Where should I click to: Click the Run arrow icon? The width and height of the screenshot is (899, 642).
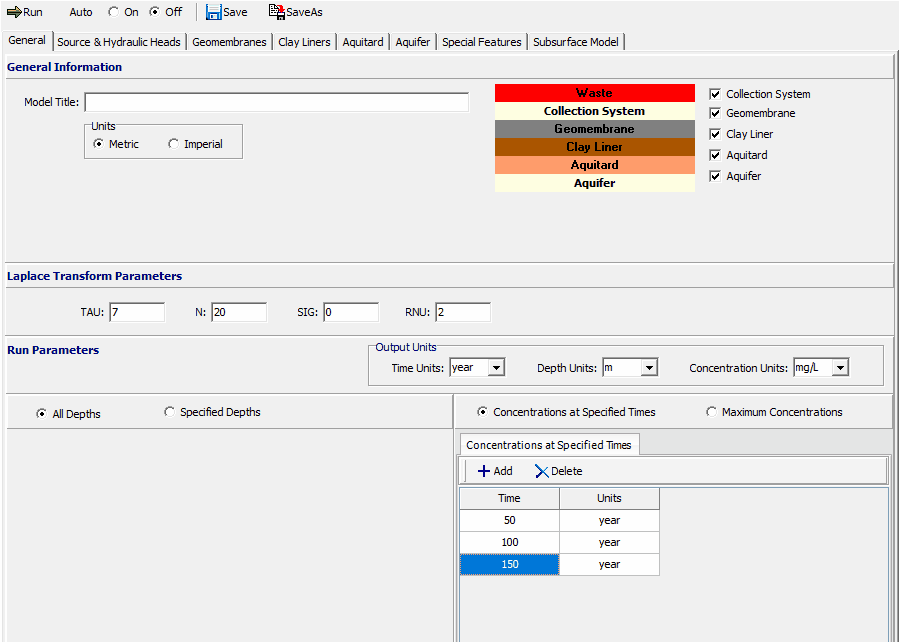[x=14, y=12]
